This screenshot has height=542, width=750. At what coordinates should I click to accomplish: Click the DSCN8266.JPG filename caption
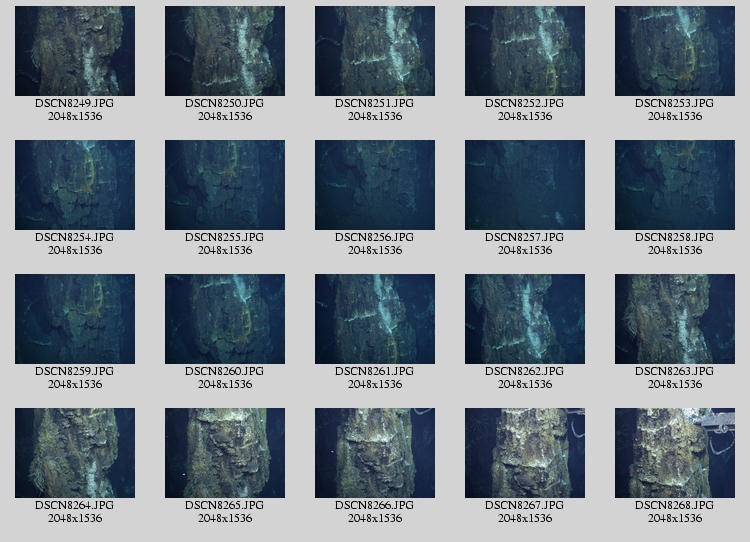(x=374, y=505)
